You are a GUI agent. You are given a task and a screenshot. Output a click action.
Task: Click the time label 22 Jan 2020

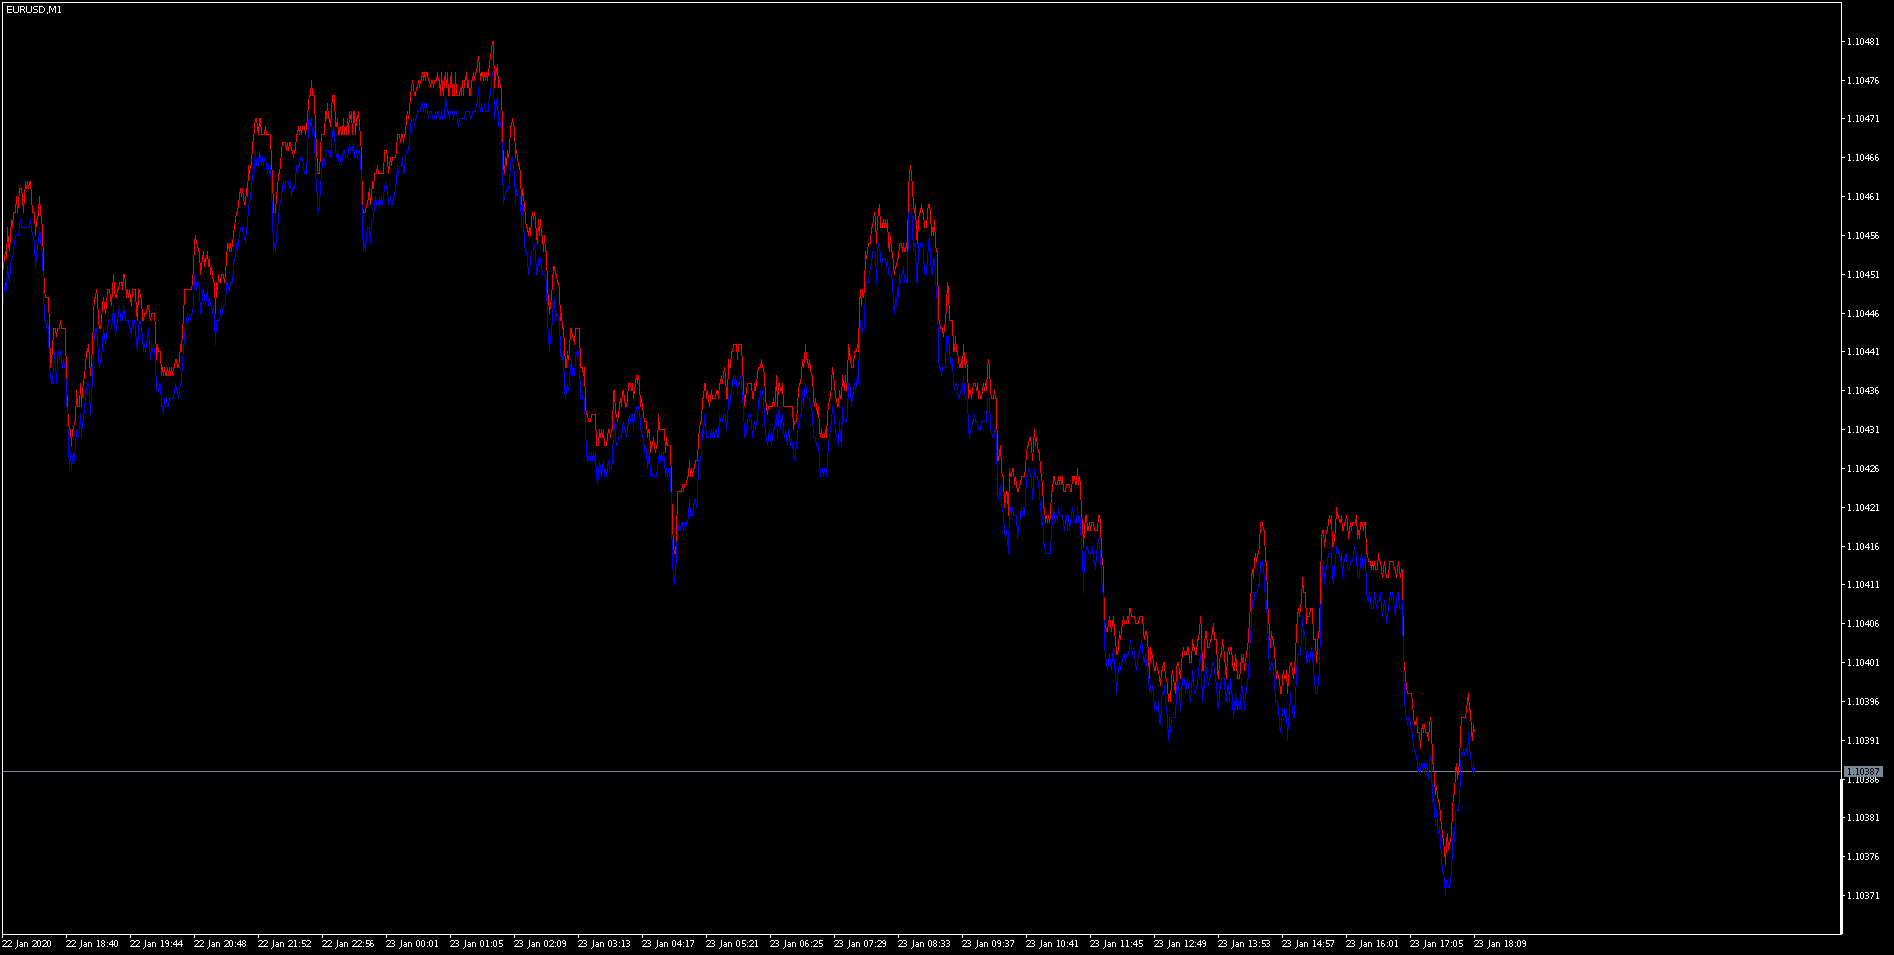[x=27, y=944]
